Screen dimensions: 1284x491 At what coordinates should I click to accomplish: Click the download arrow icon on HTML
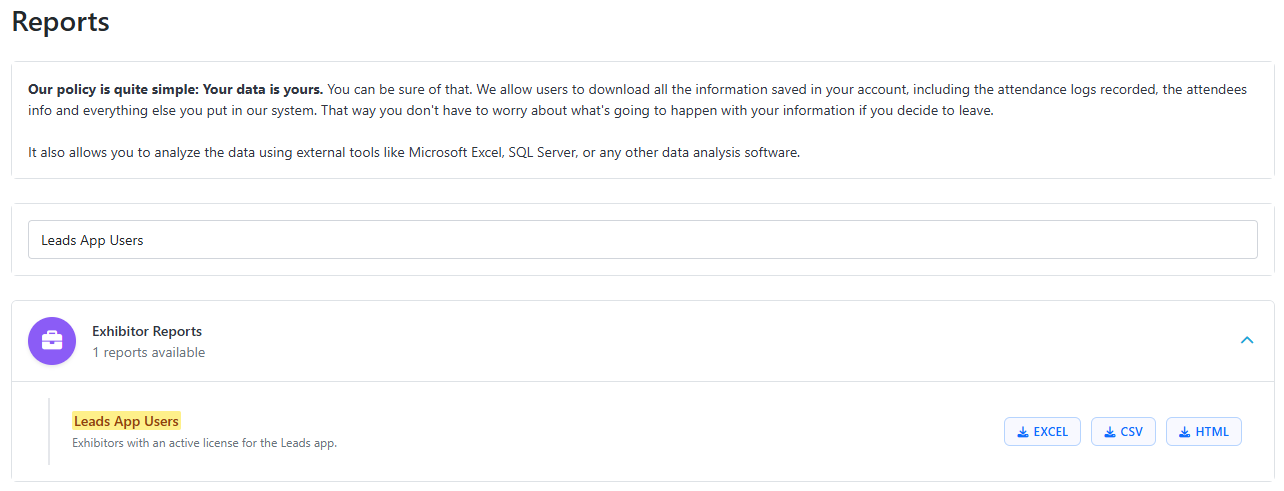point(1185,432)
